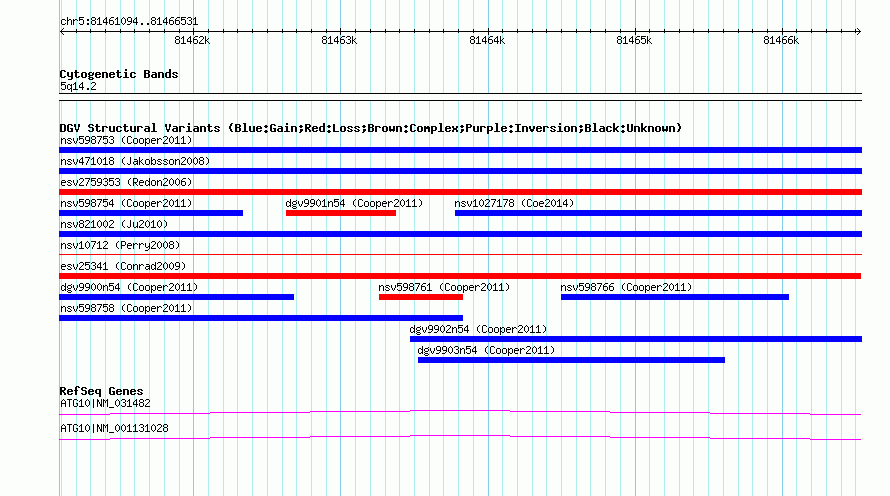
Task: Click label nsv598754 (Cooper2011)
Action: (x=126, y=203)
